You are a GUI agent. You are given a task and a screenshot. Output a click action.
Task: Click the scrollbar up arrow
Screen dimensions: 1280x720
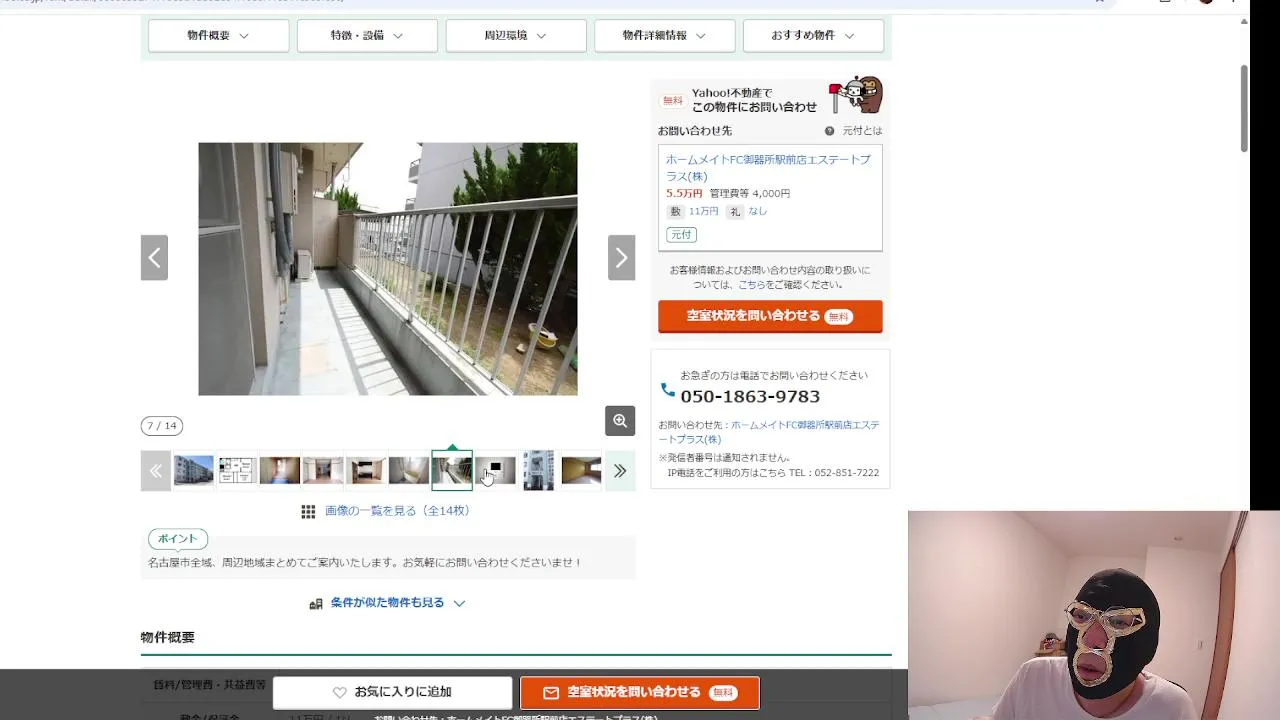pyautogui.click(x=1244, y=22)
